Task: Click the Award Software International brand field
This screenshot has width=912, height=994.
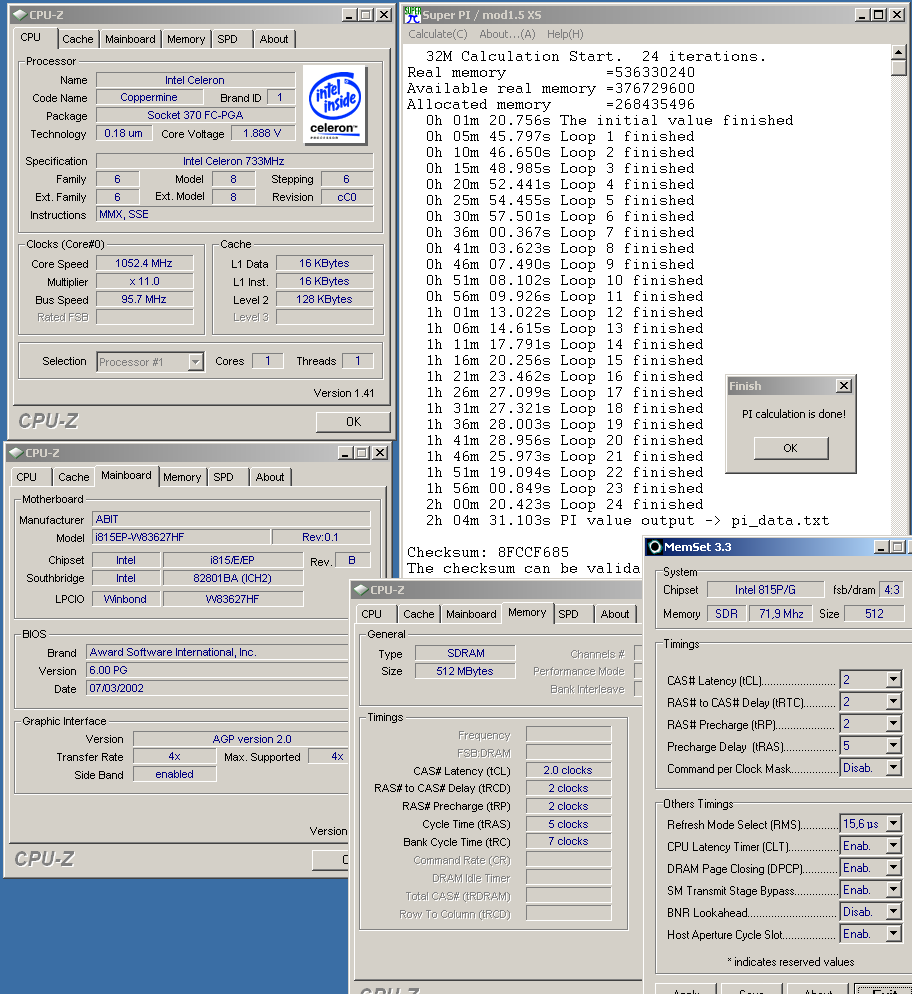Action: (x=217, y=652)
